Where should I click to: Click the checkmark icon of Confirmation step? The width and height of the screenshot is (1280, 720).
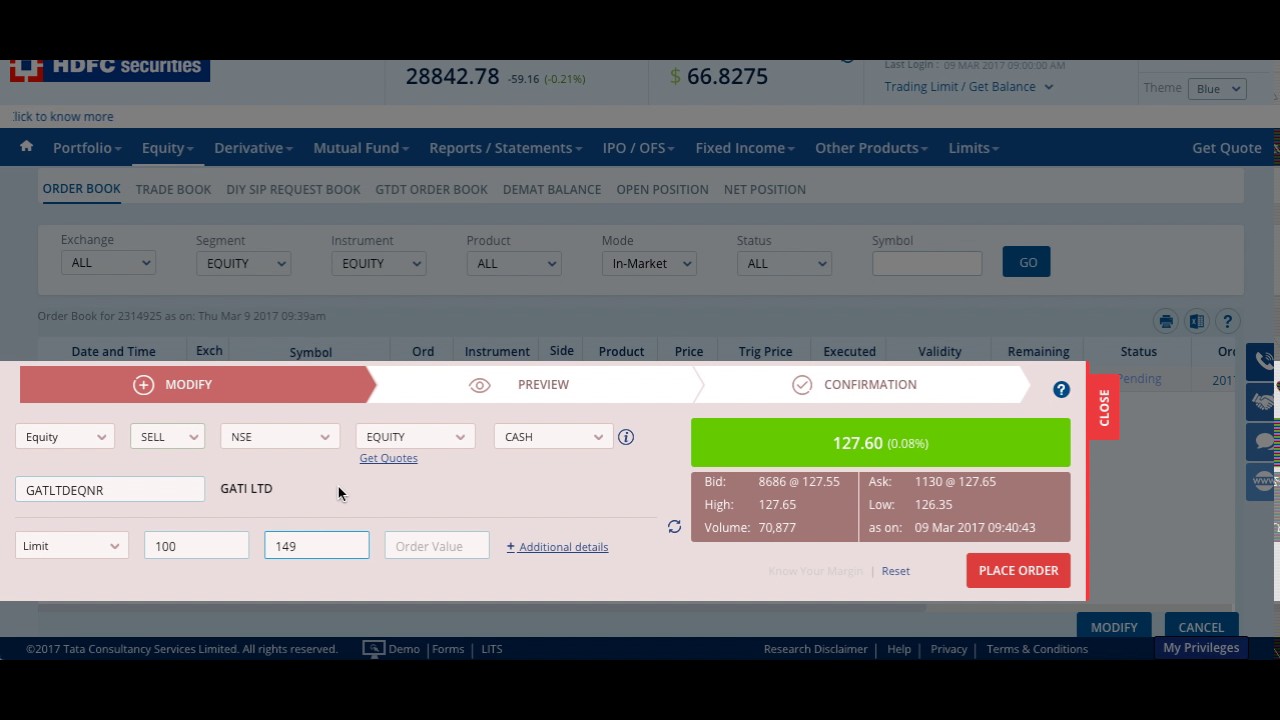pos(802,385)
